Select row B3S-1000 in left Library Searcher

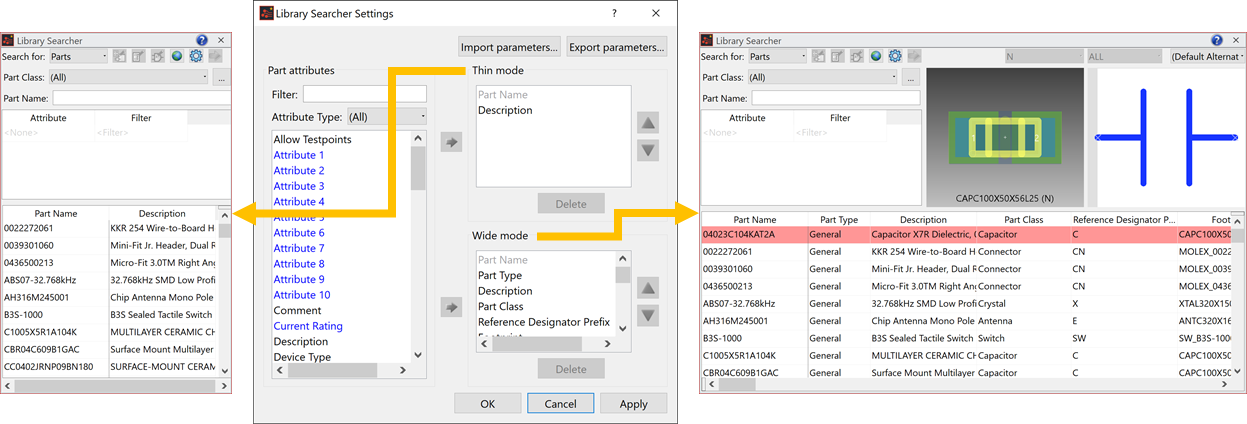click(x=110, y=313)
